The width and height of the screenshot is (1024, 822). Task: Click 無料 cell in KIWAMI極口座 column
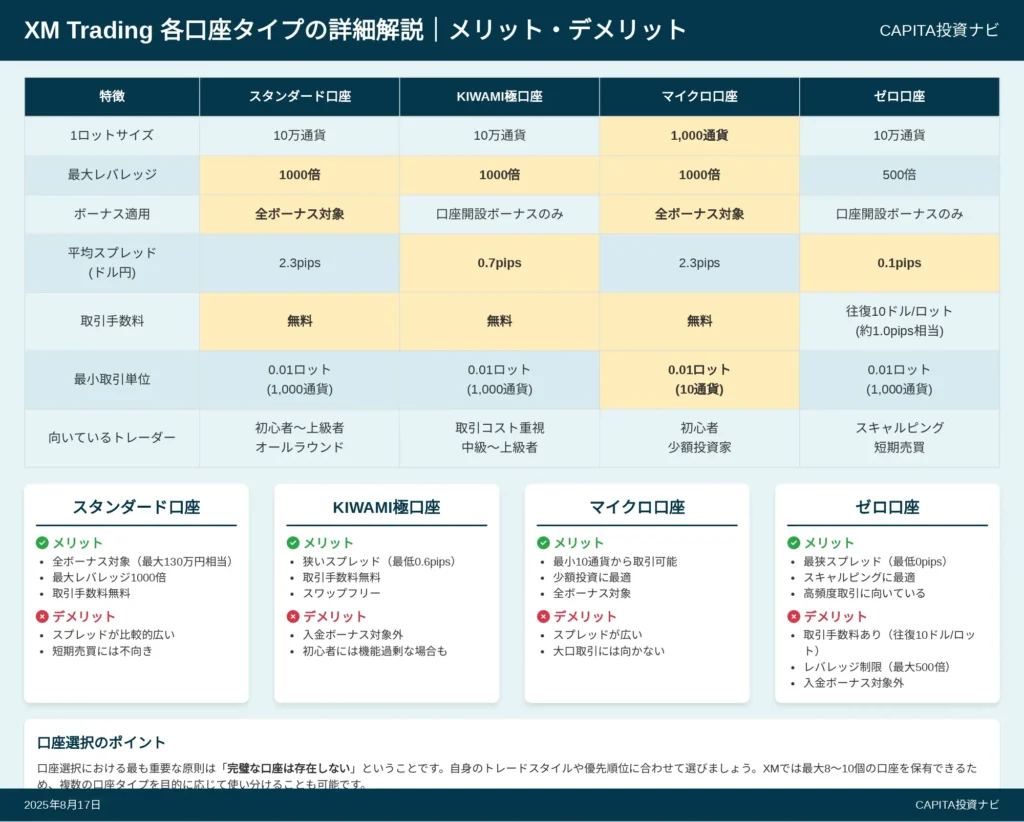point(500,321)
